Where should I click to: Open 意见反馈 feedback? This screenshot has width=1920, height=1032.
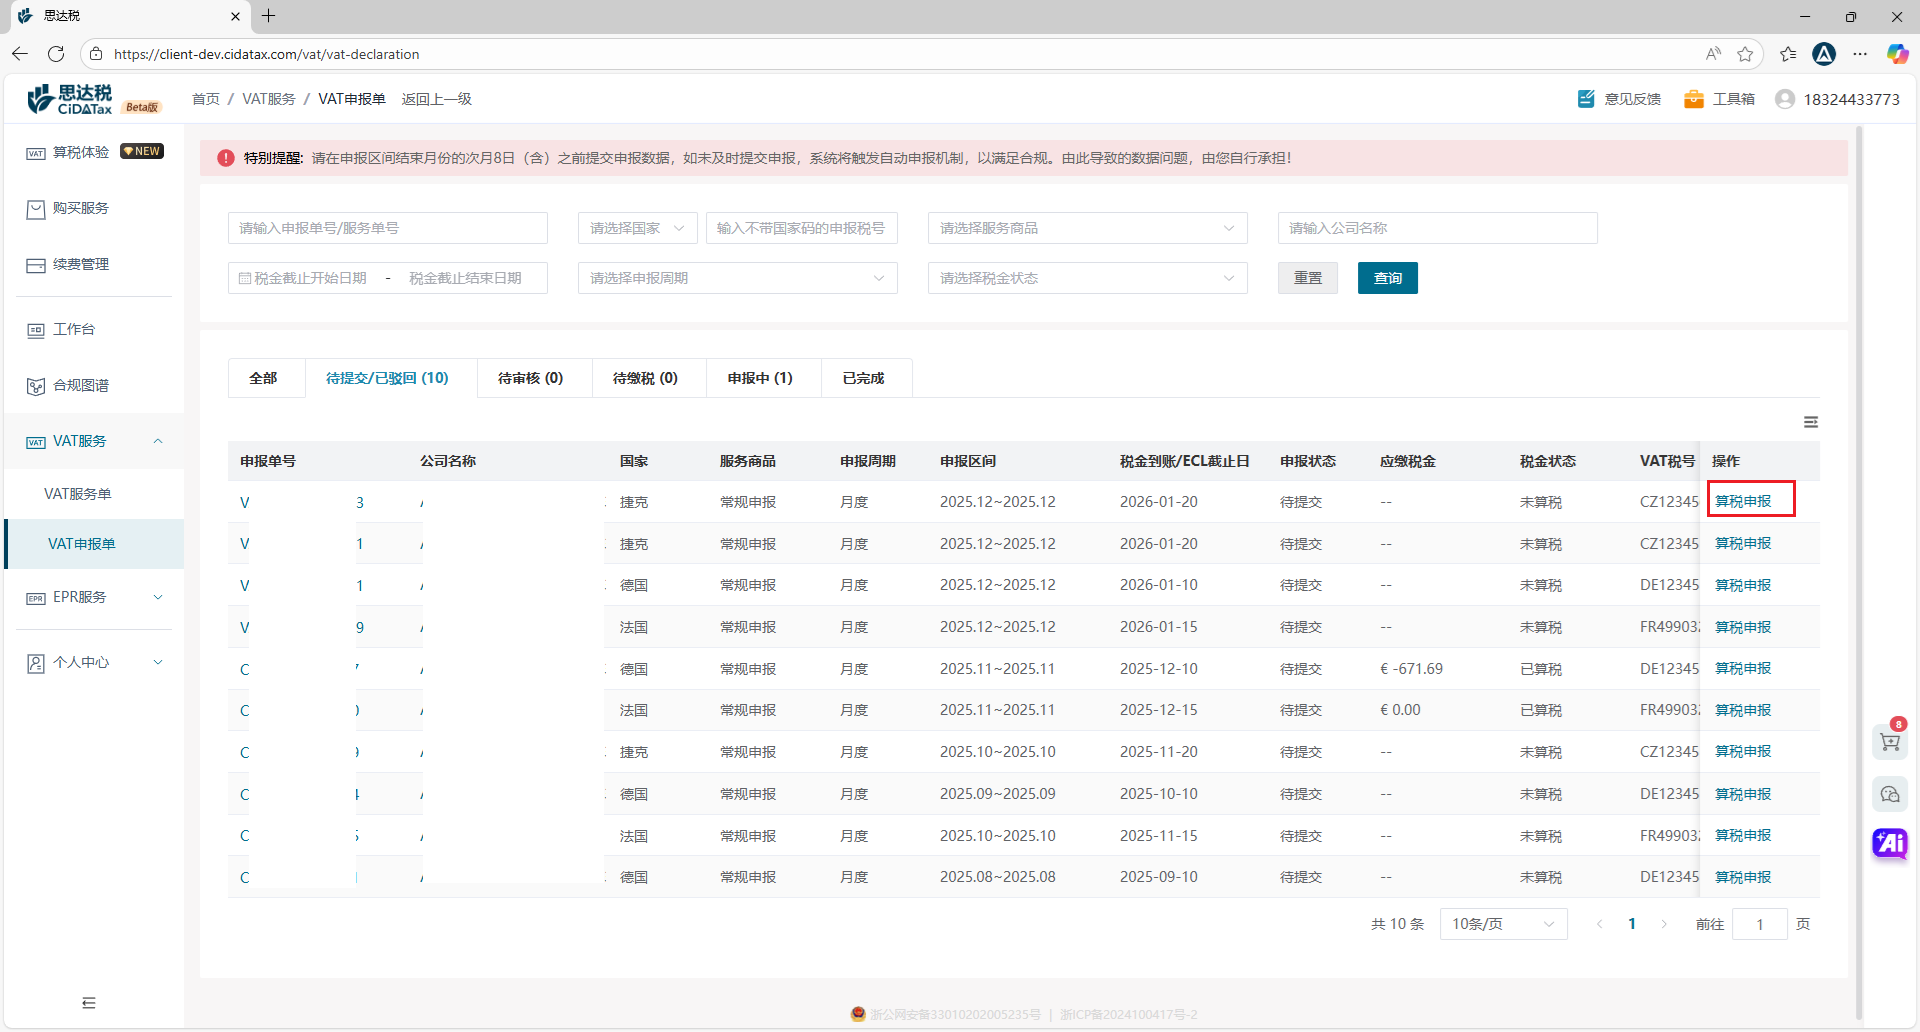(1619, 99)
